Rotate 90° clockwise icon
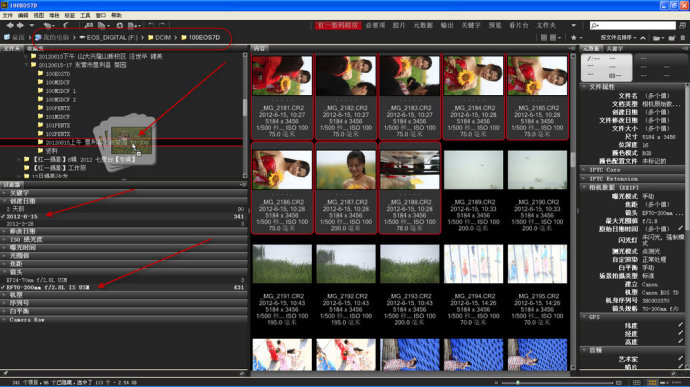 [x=161, y=26]
